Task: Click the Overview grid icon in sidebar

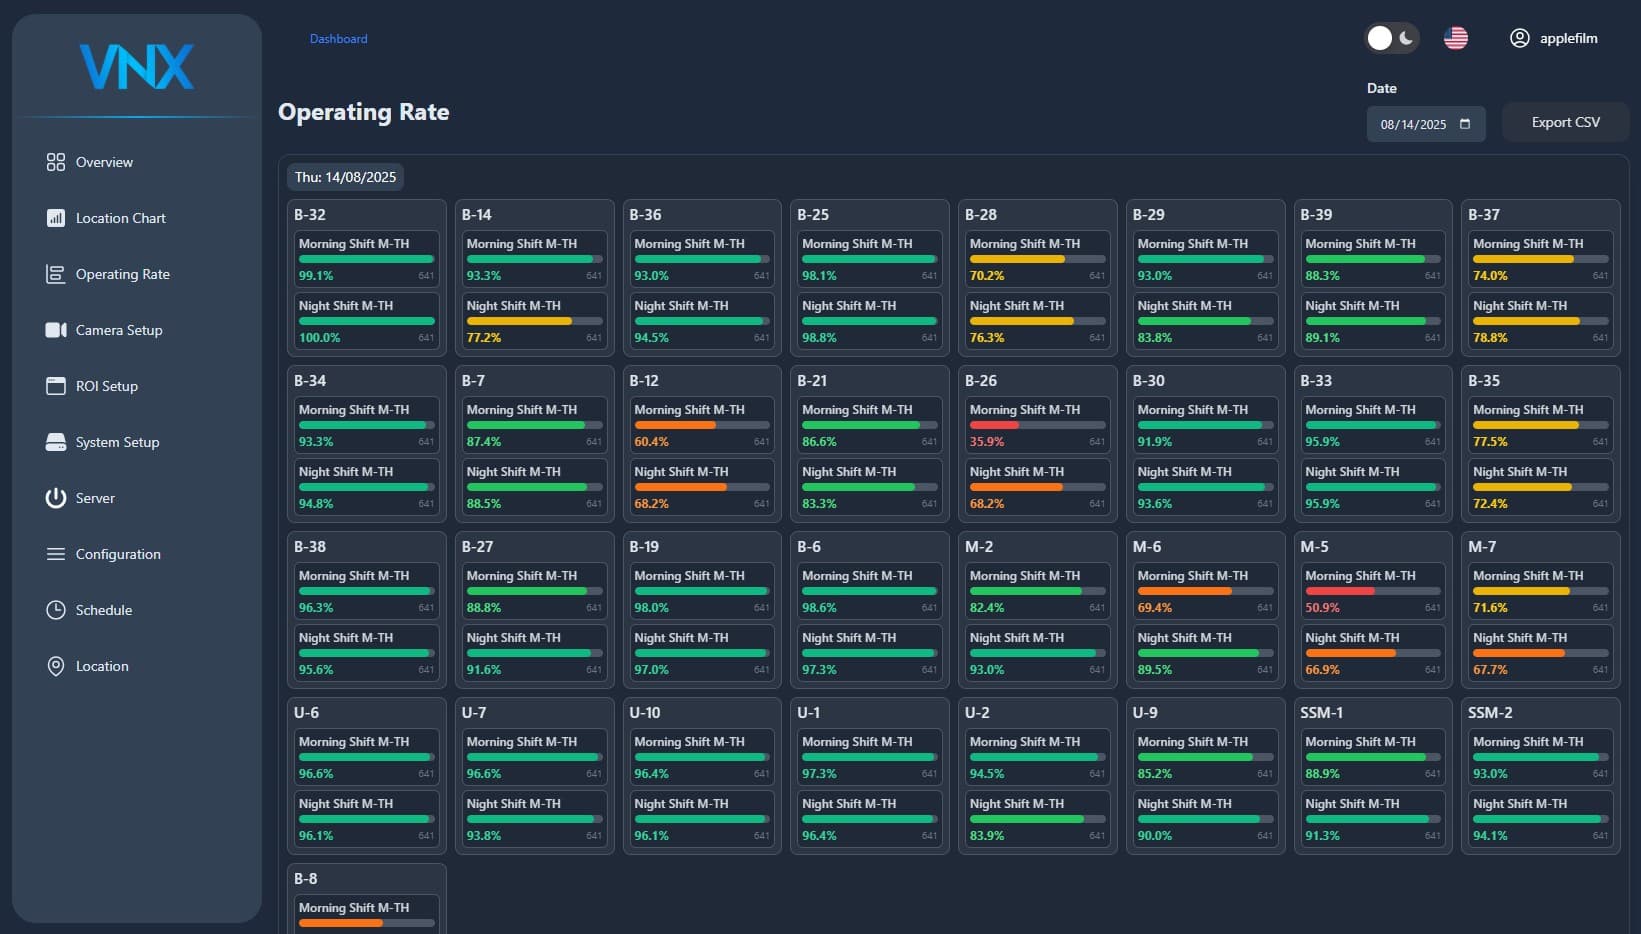Action: point(56,162)
